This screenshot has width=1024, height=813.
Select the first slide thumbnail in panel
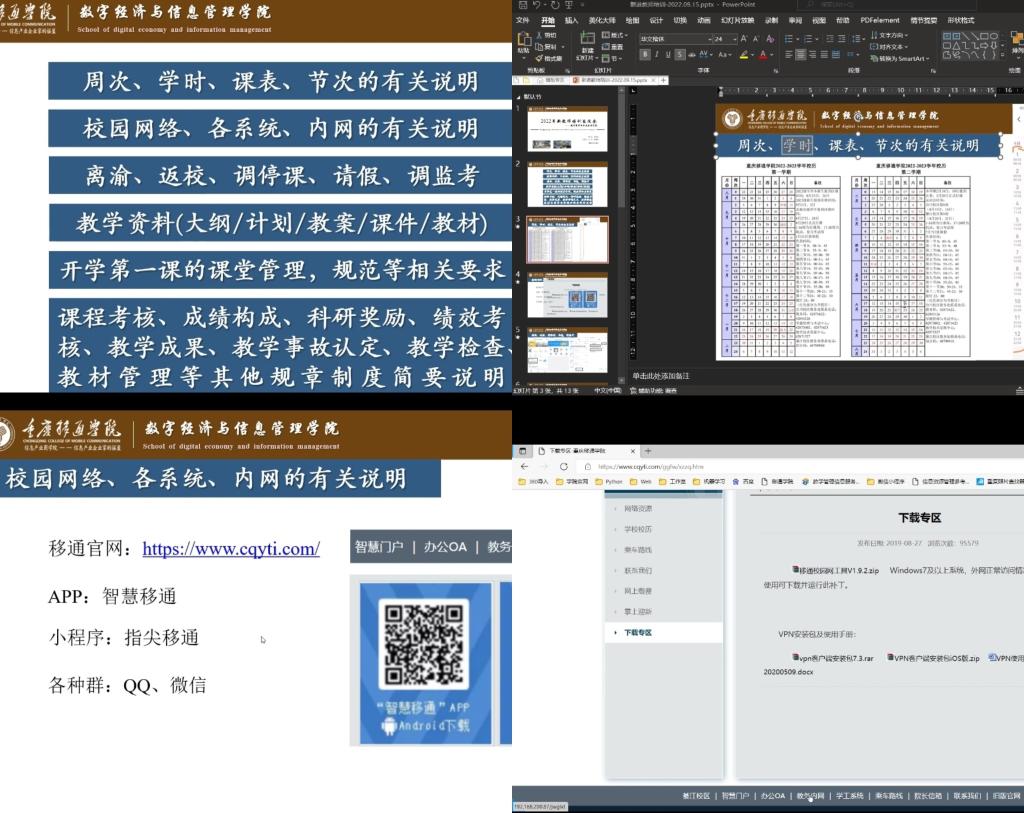pos(567,127)
